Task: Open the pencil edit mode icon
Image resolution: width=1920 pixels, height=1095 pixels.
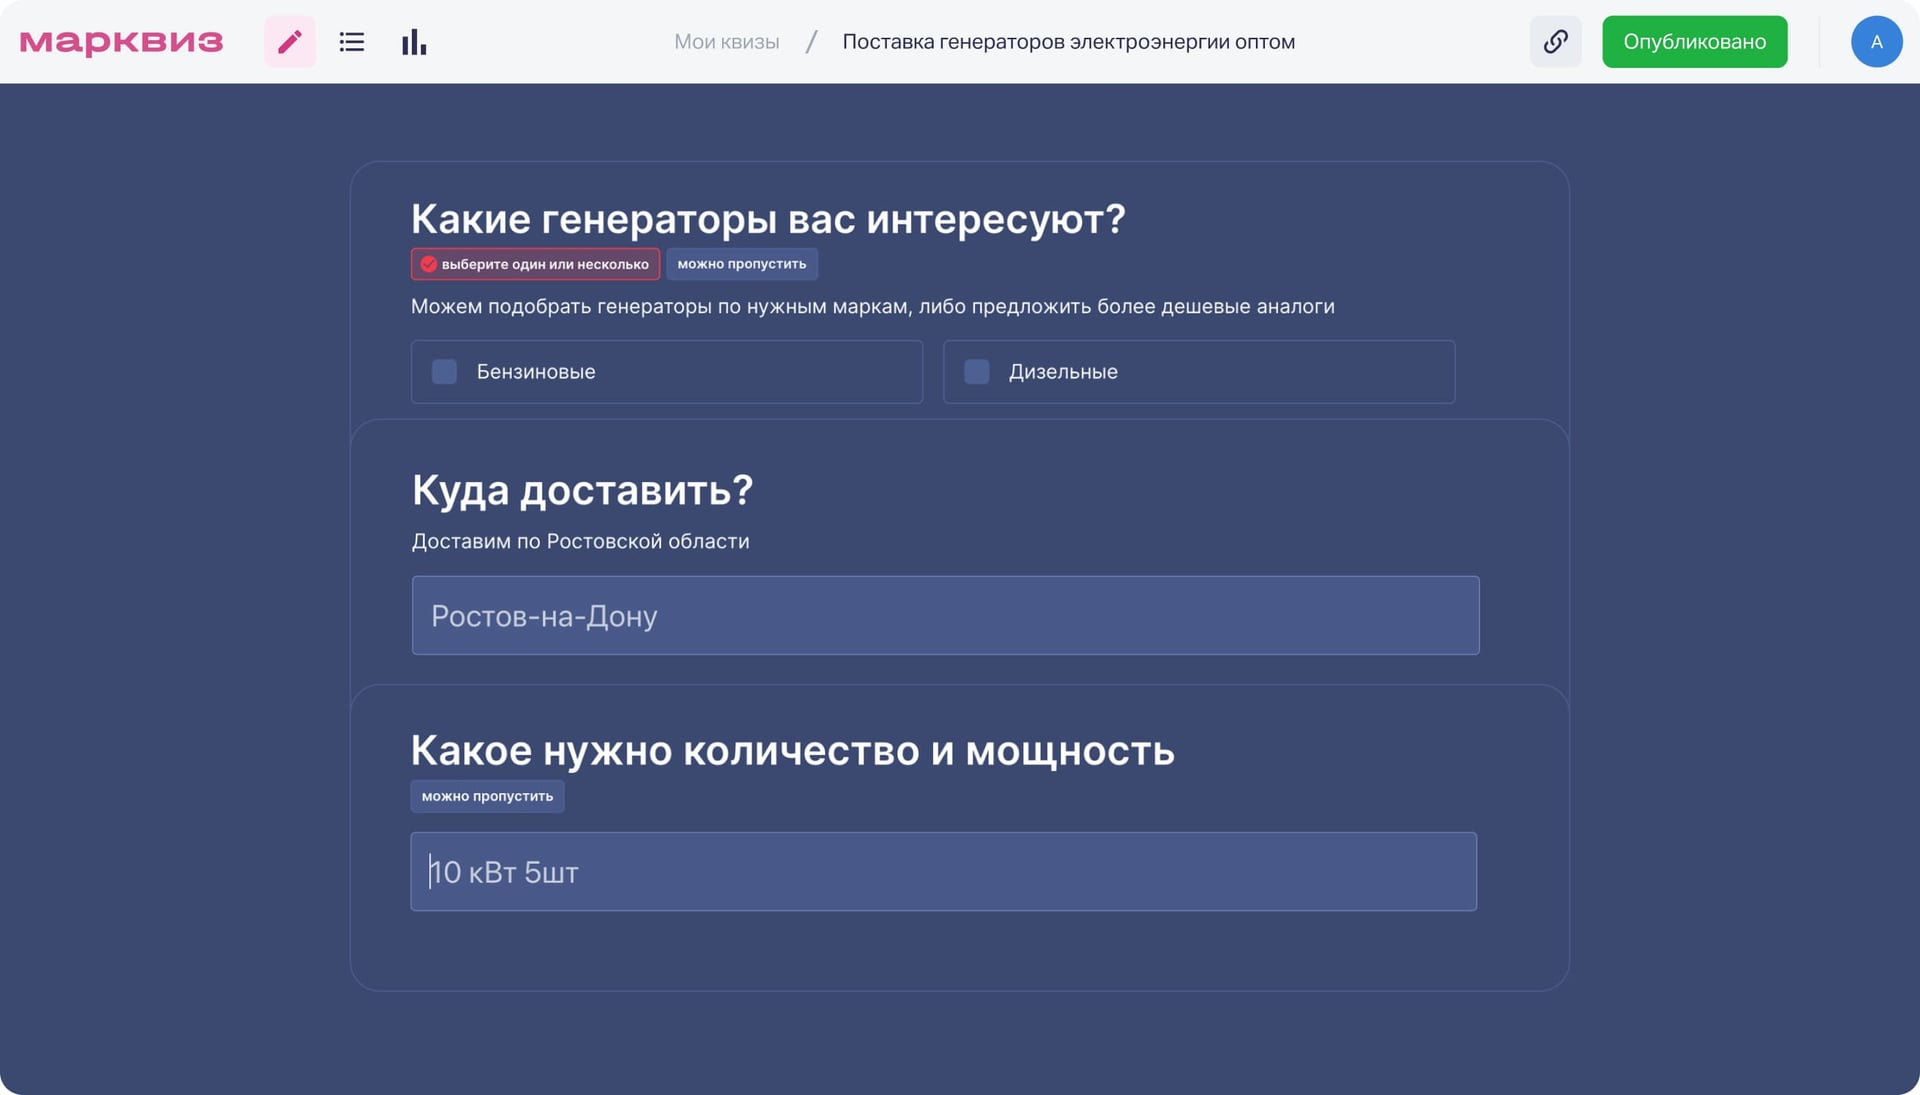Action: (290, 42)
